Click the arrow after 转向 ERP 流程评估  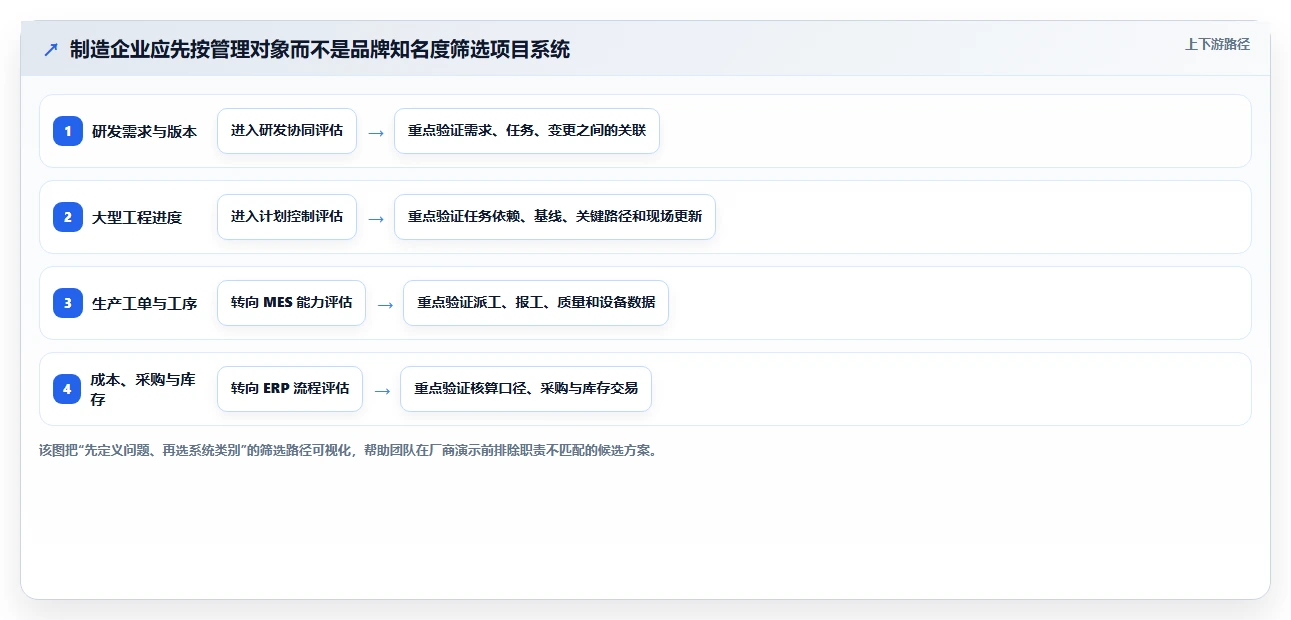click(x=382, y=390)
